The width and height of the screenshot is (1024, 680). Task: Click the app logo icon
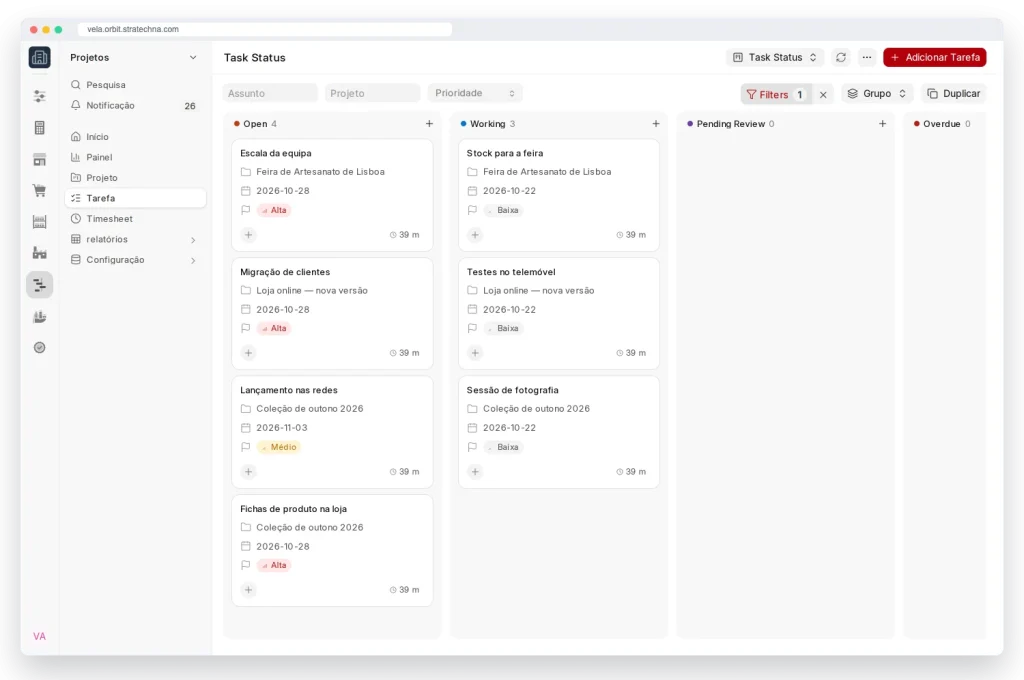(x=40, y=57)
